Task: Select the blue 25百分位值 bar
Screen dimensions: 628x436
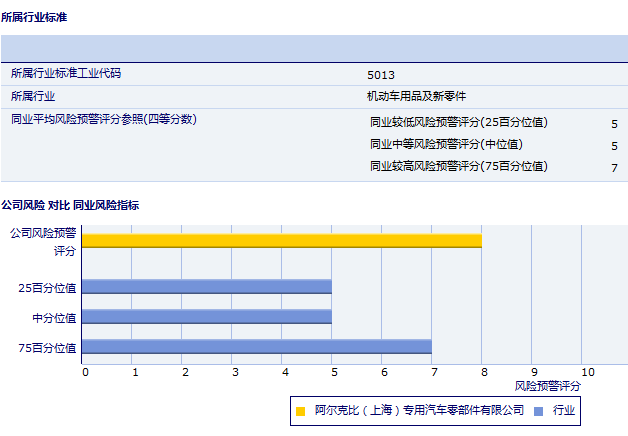Action: [x=207, y=287]
